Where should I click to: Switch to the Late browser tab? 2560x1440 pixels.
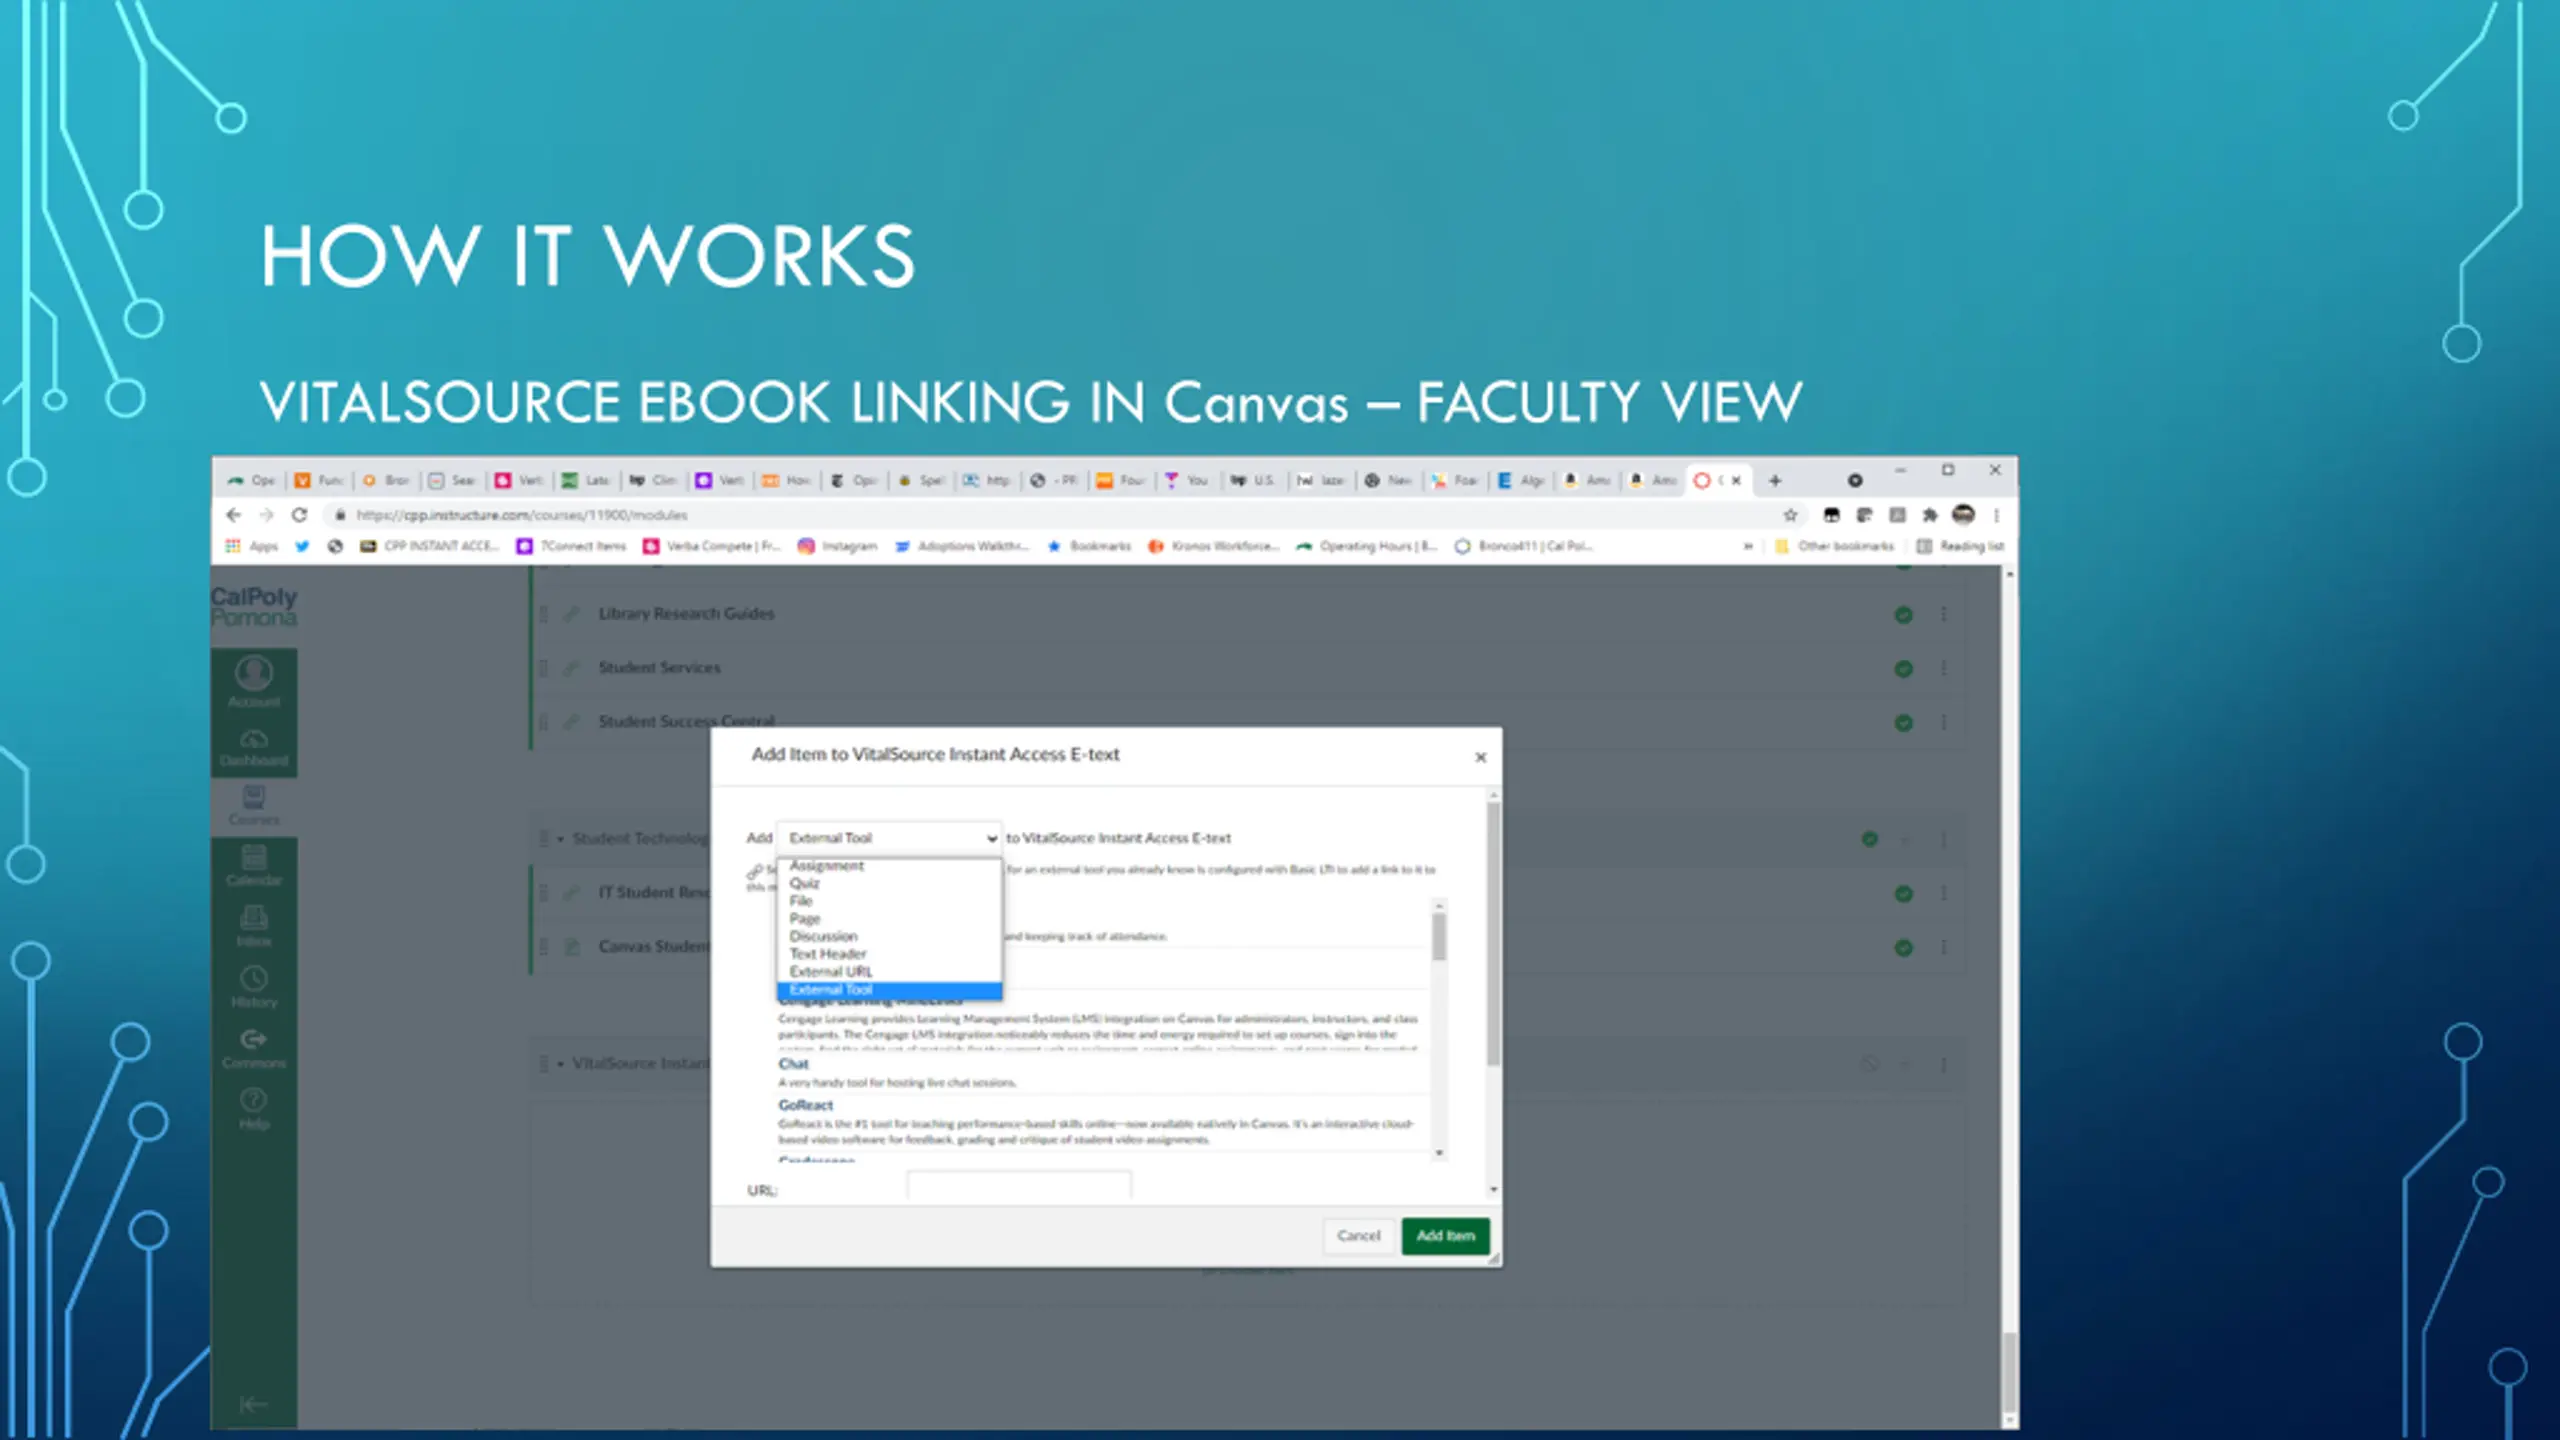[586, 481]
